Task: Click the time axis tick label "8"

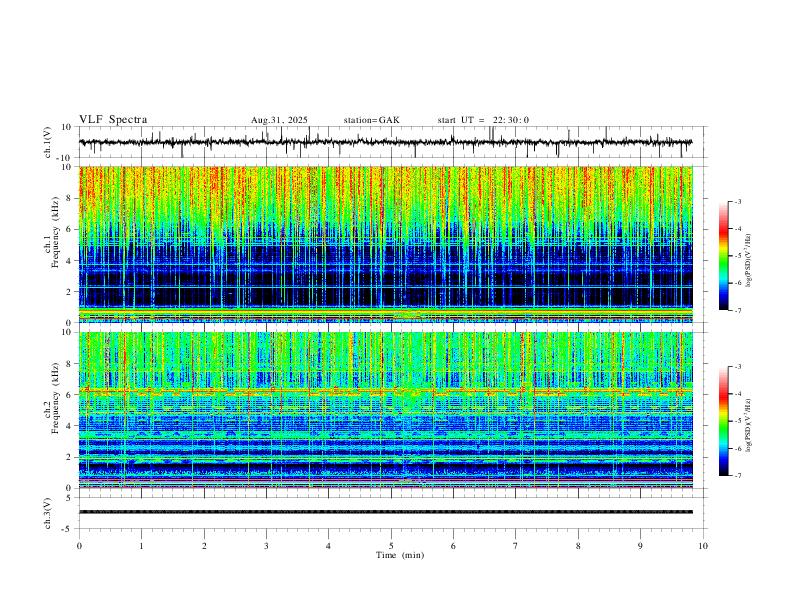Action: tap(578, 546)
